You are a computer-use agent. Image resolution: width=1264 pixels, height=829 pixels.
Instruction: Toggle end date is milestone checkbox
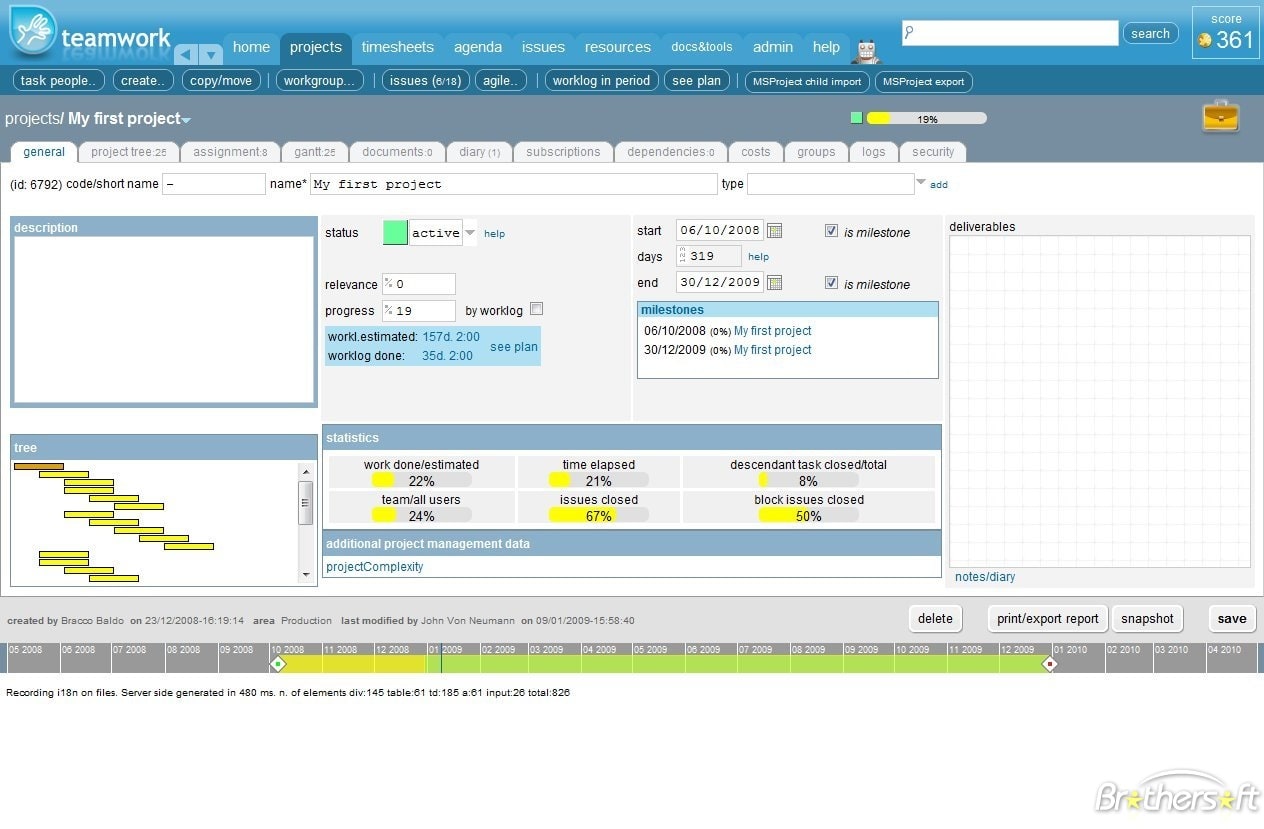(x=831, y=283)
